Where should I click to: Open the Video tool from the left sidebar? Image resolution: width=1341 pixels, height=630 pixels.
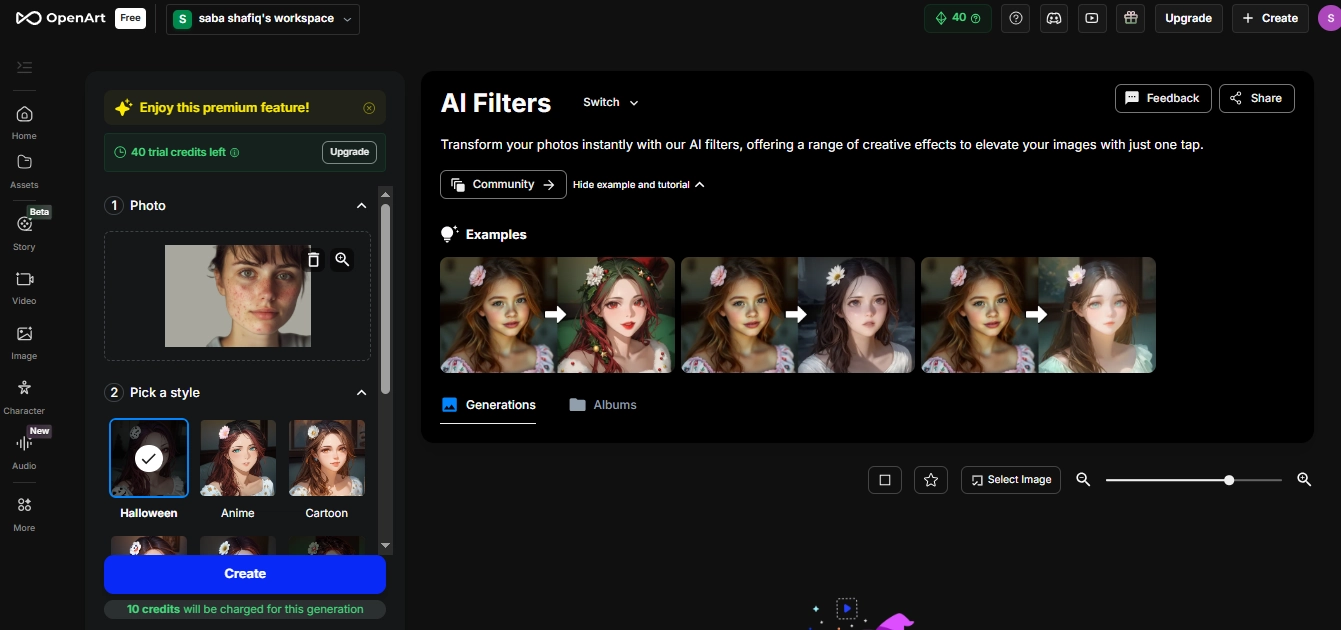tap(23, 285)
